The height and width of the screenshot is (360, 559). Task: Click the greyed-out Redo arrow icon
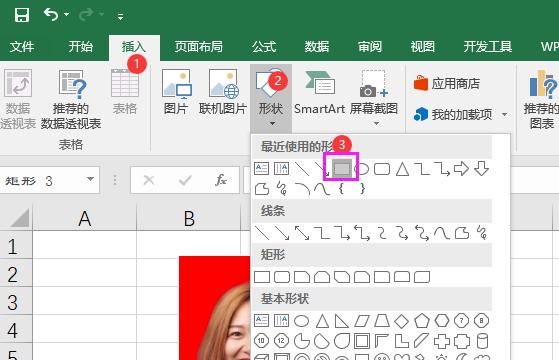point(86,15)
